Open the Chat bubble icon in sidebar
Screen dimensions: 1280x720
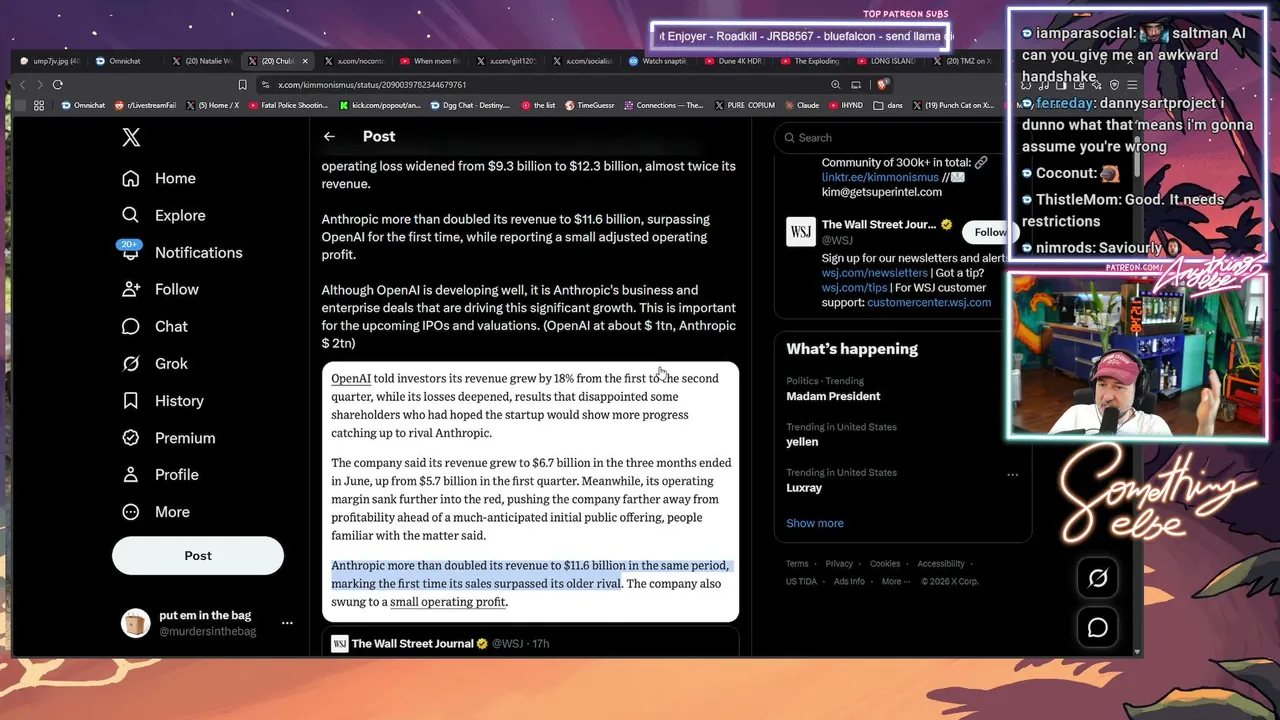131,326
